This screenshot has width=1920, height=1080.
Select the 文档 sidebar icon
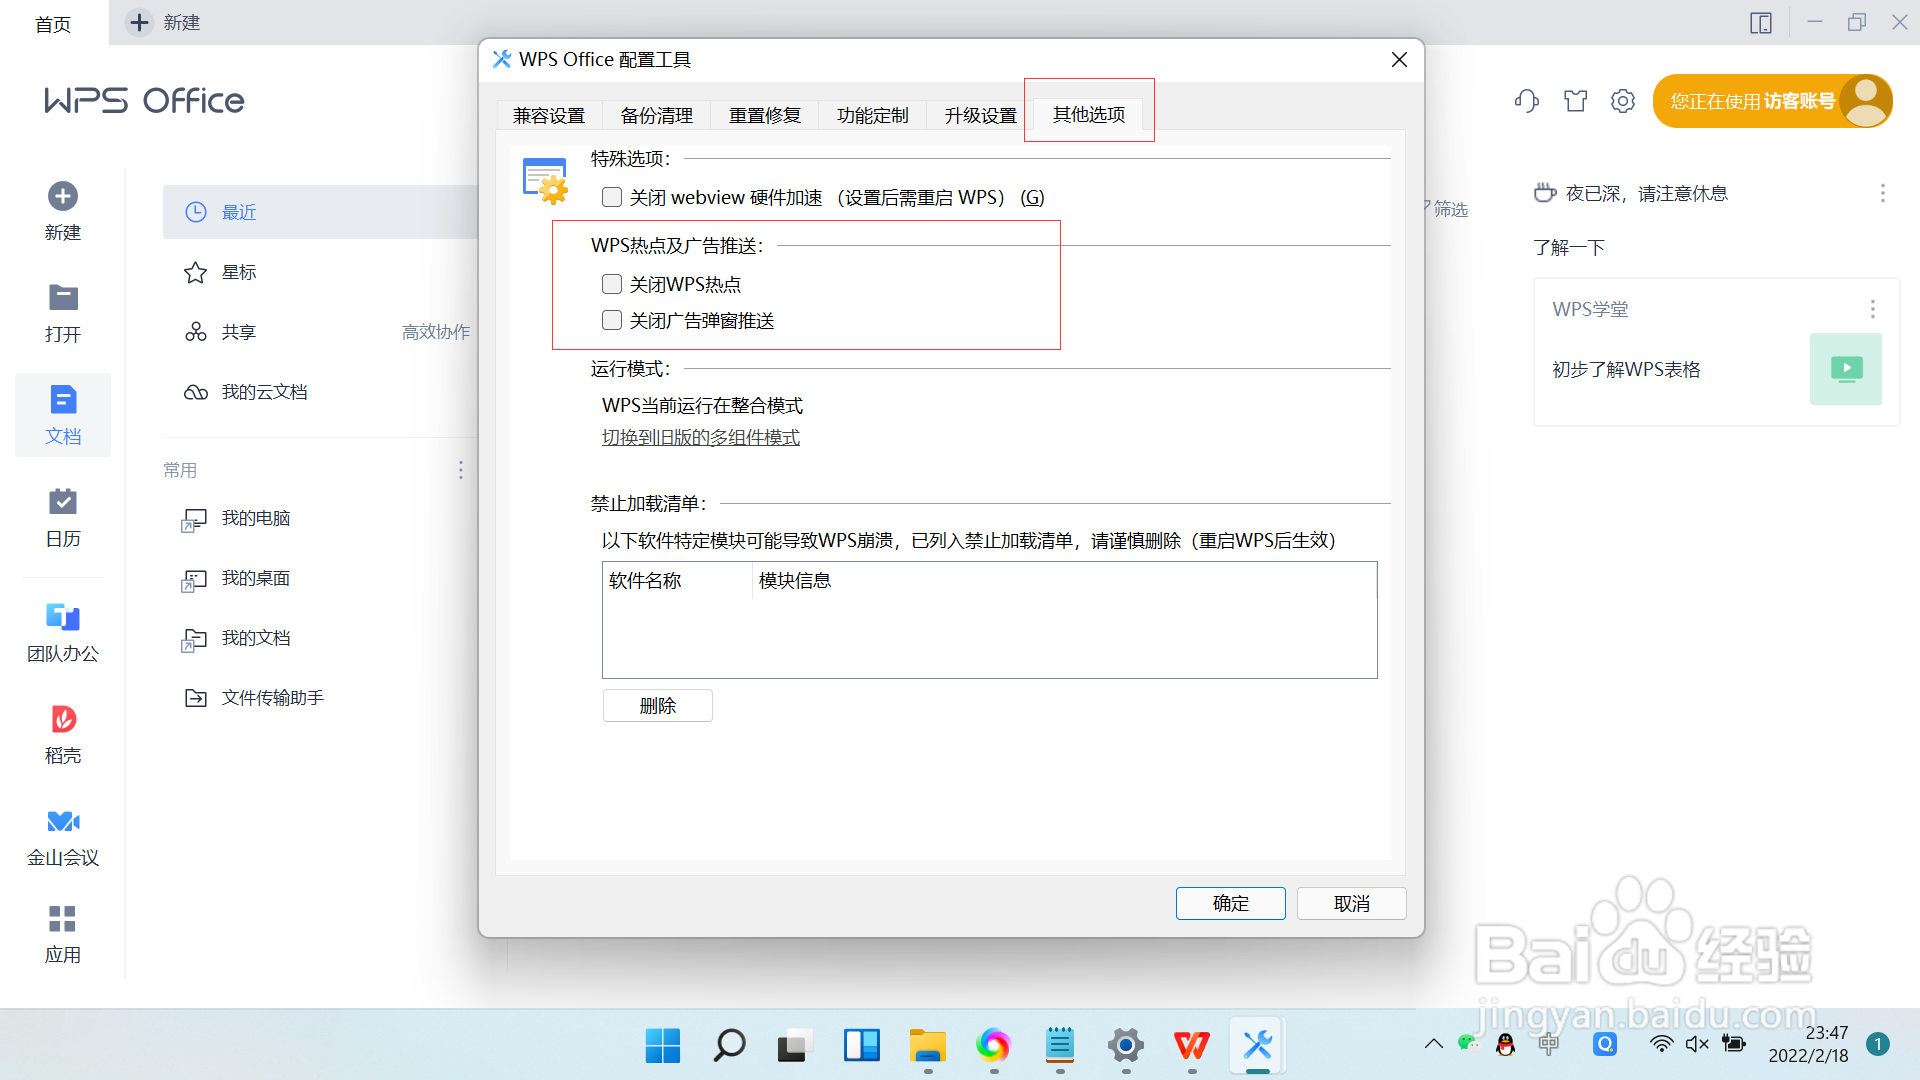tap(63, 400)
